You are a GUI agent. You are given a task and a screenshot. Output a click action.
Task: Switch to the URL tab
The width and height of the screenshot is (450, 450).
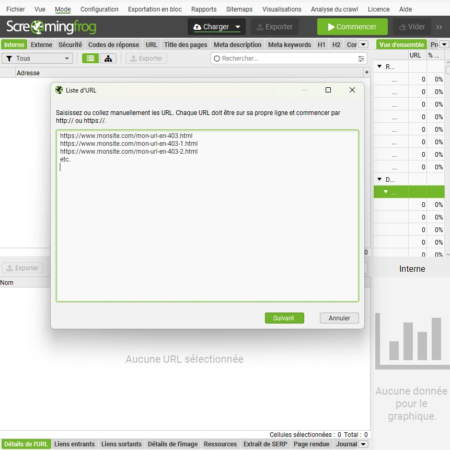(x=151, y=45)
